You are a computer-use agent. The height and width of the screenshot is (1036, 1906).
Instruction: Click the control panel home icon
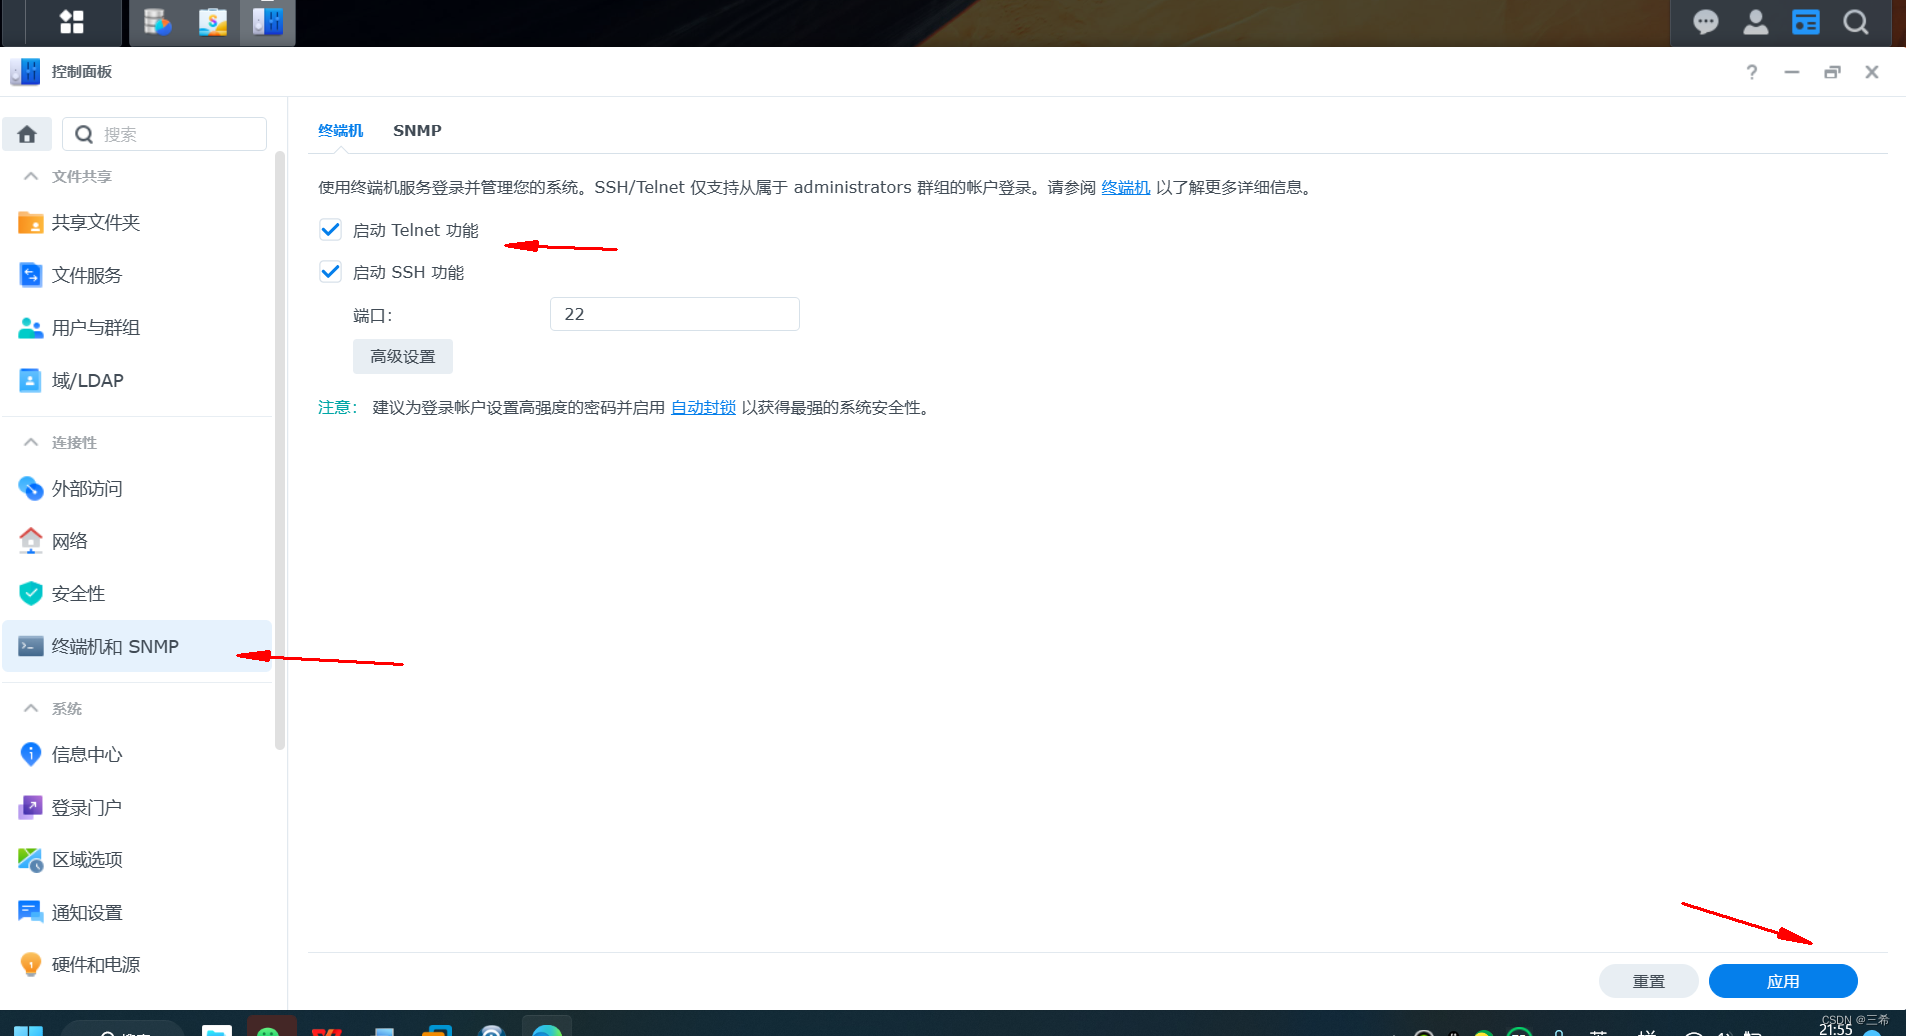click(x=27, y=133)
